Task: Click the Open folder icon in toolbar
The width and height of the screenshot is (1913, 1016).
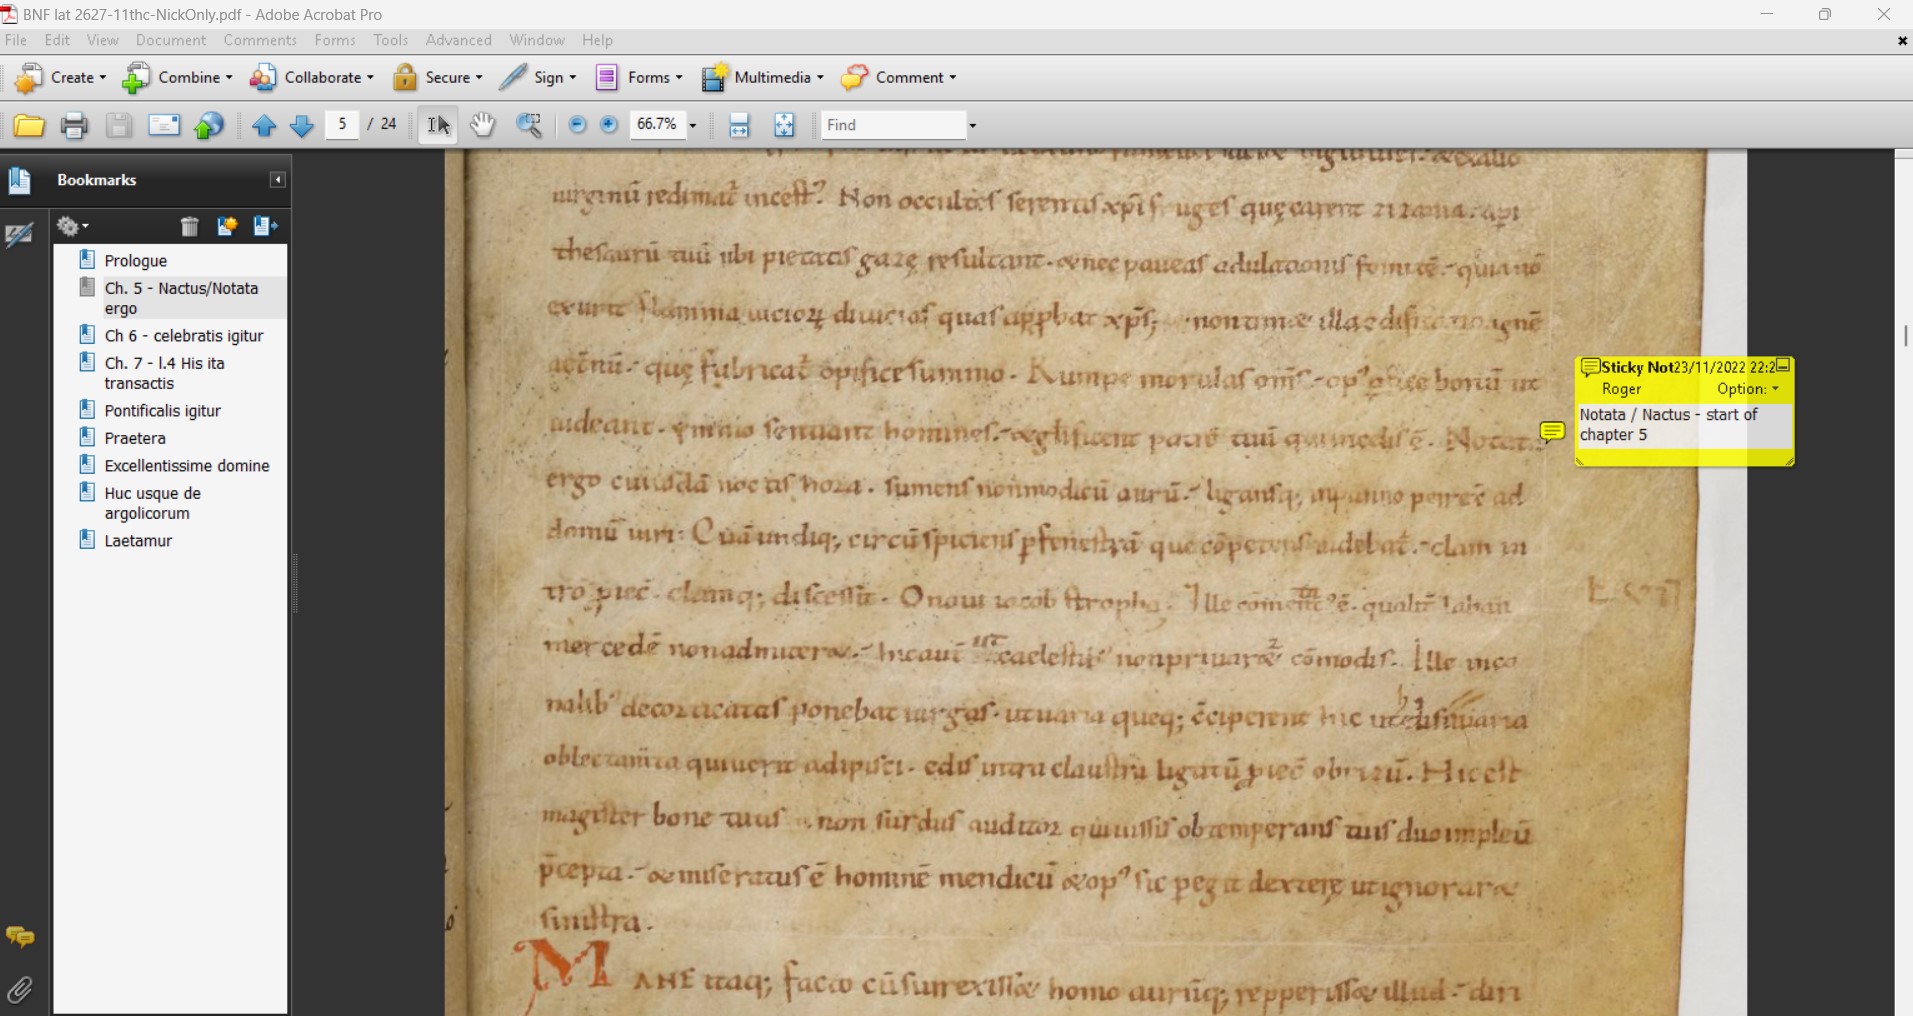Action: coord(29,125)
